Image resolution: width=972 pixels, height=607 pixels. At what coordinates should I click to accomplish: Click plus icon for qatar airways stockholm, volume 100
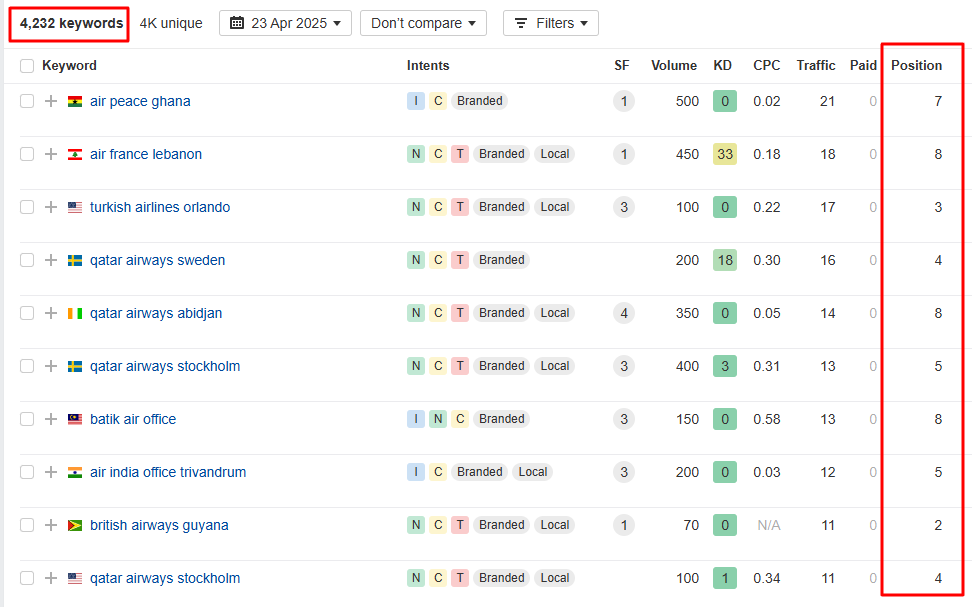point(51,578)
